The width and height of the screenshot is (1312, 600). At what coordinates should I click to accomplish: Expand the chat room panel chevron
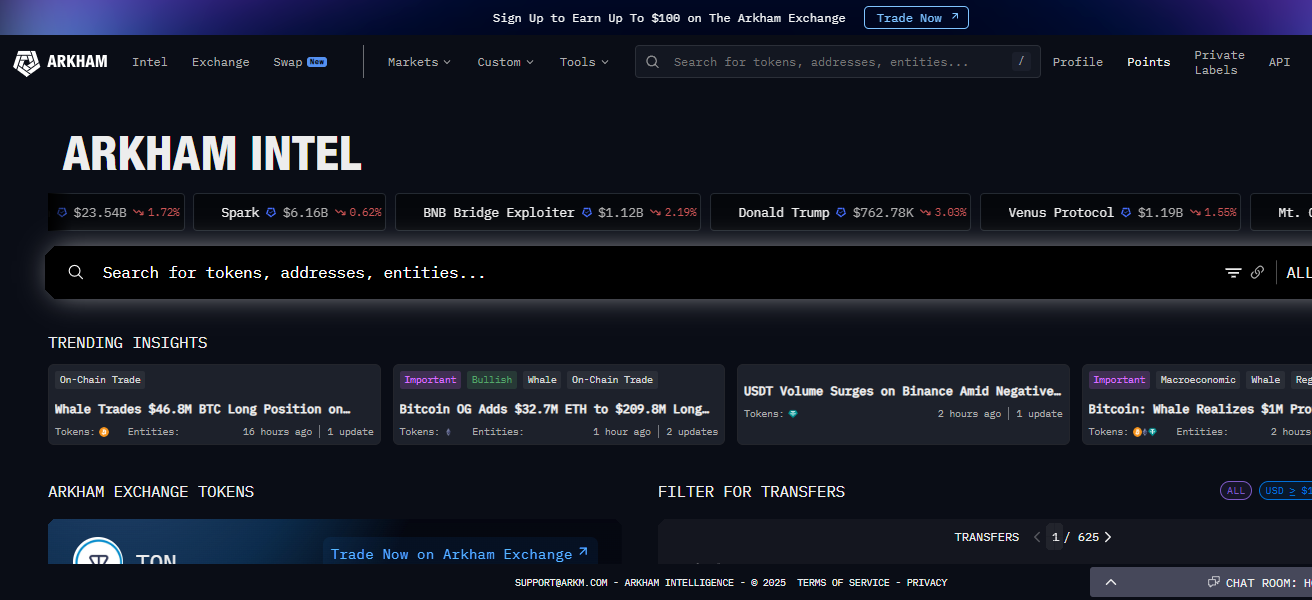point(1110,582)
